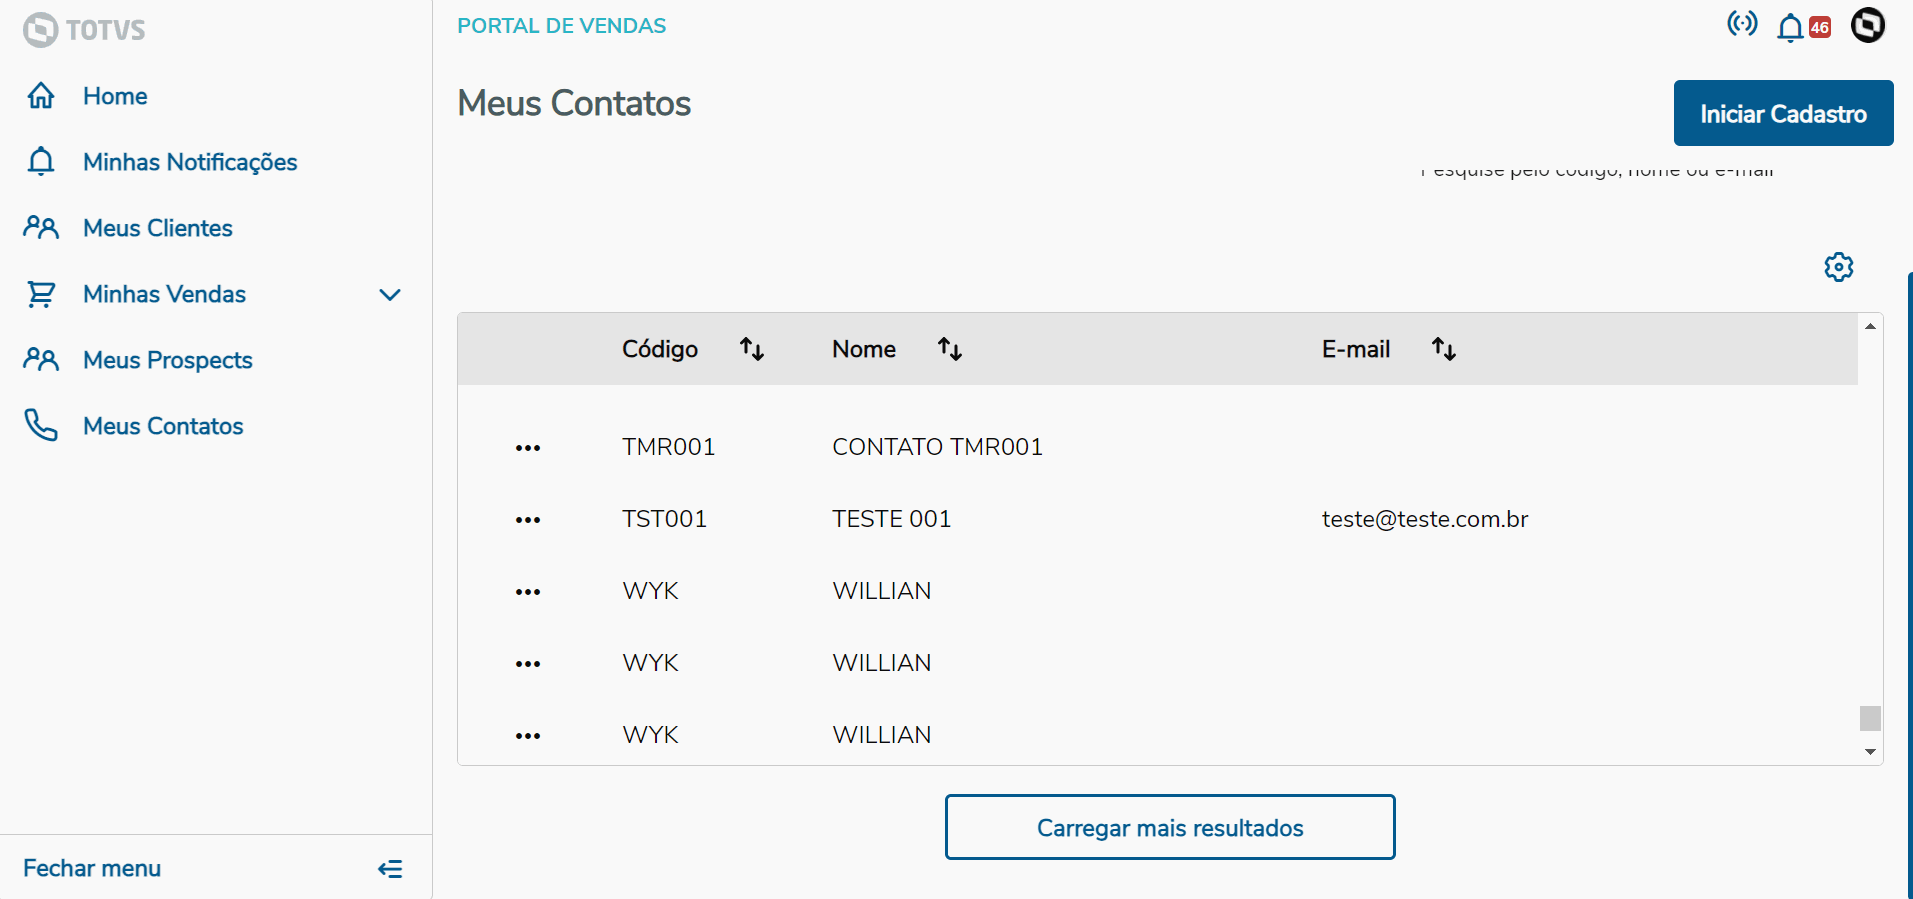The height and width of the screenshot is (899, 1913).
Task: Click Iniciar Cadastro button
Action: (1783, 113)
